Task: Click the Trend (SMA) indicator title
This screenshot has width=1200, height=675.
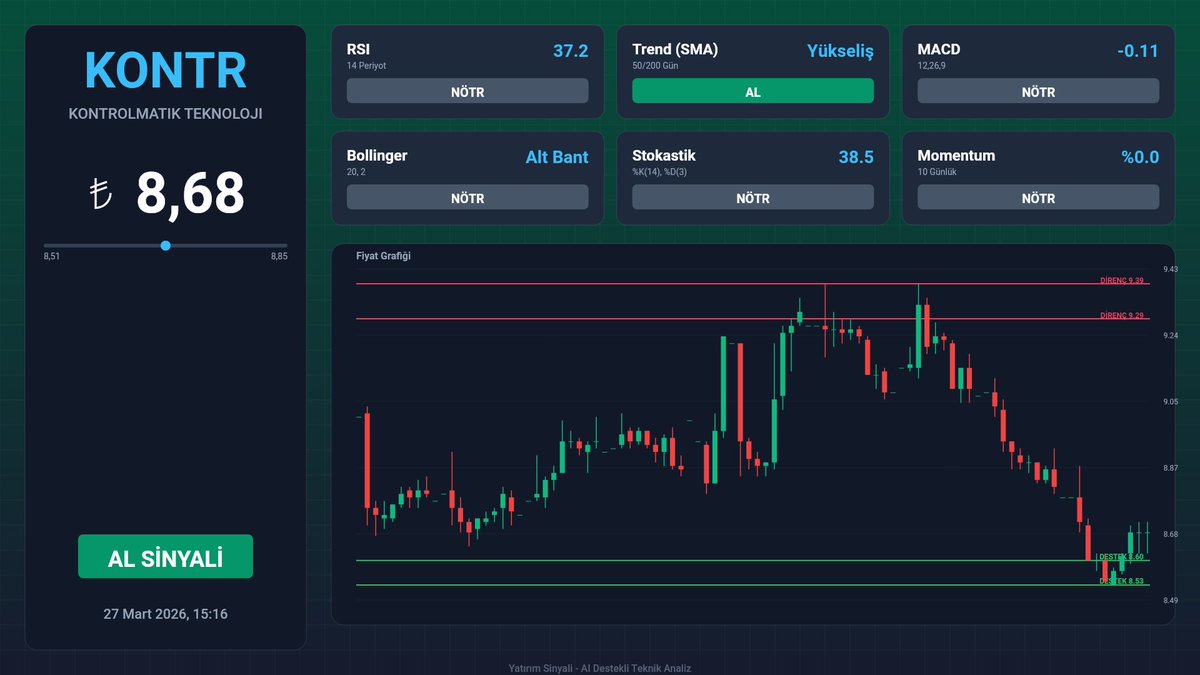Action: coord(675,49)
